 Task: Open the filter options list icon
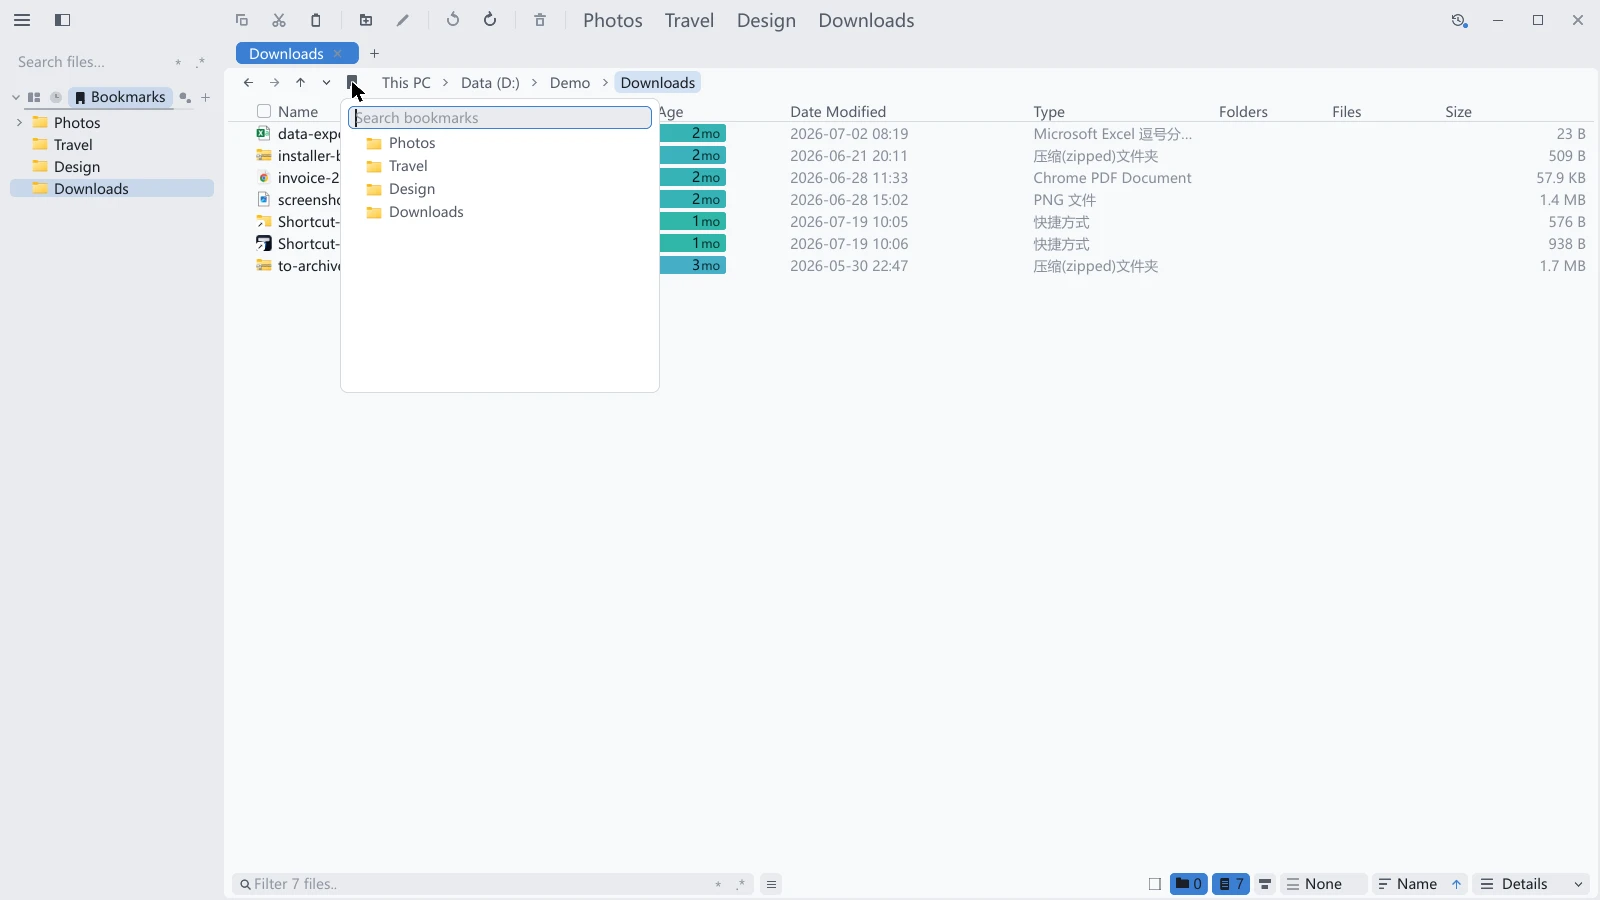(771, 884)
